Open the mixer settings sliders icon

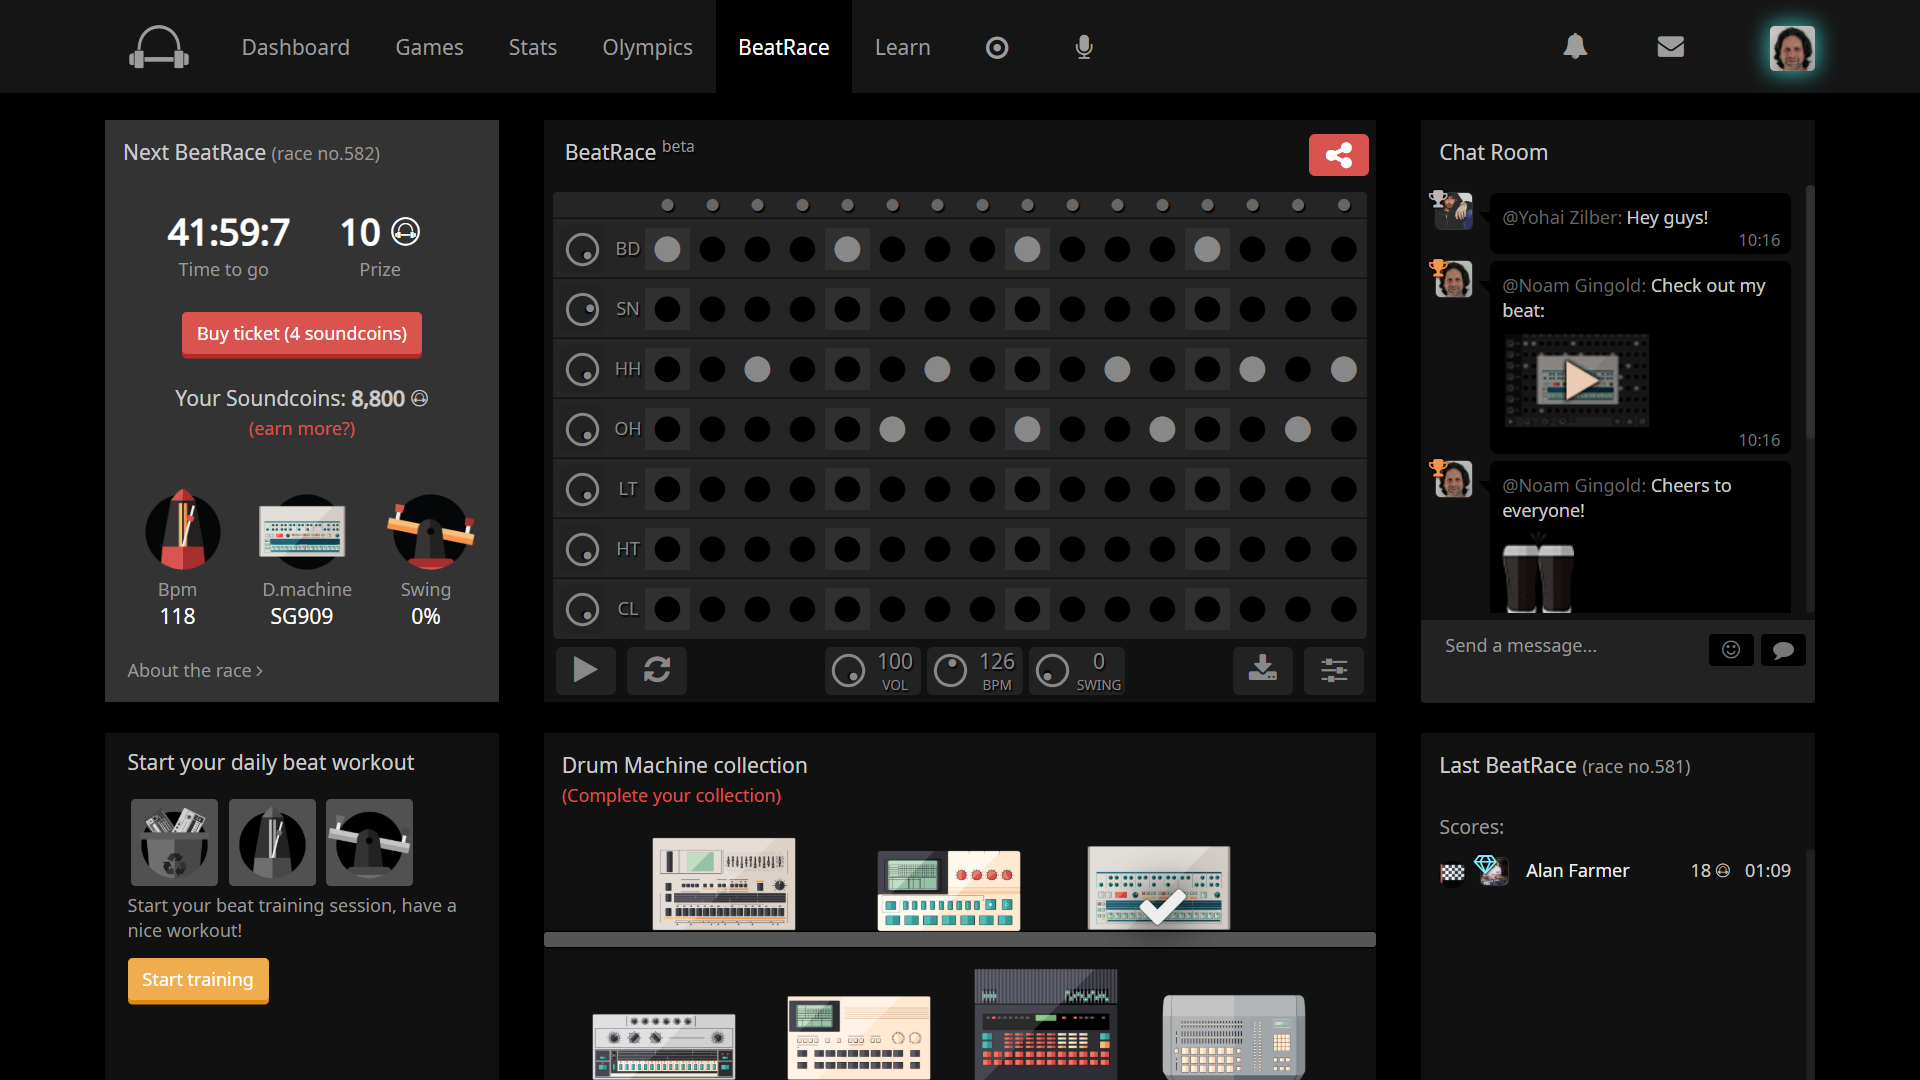pos(1333,669)
